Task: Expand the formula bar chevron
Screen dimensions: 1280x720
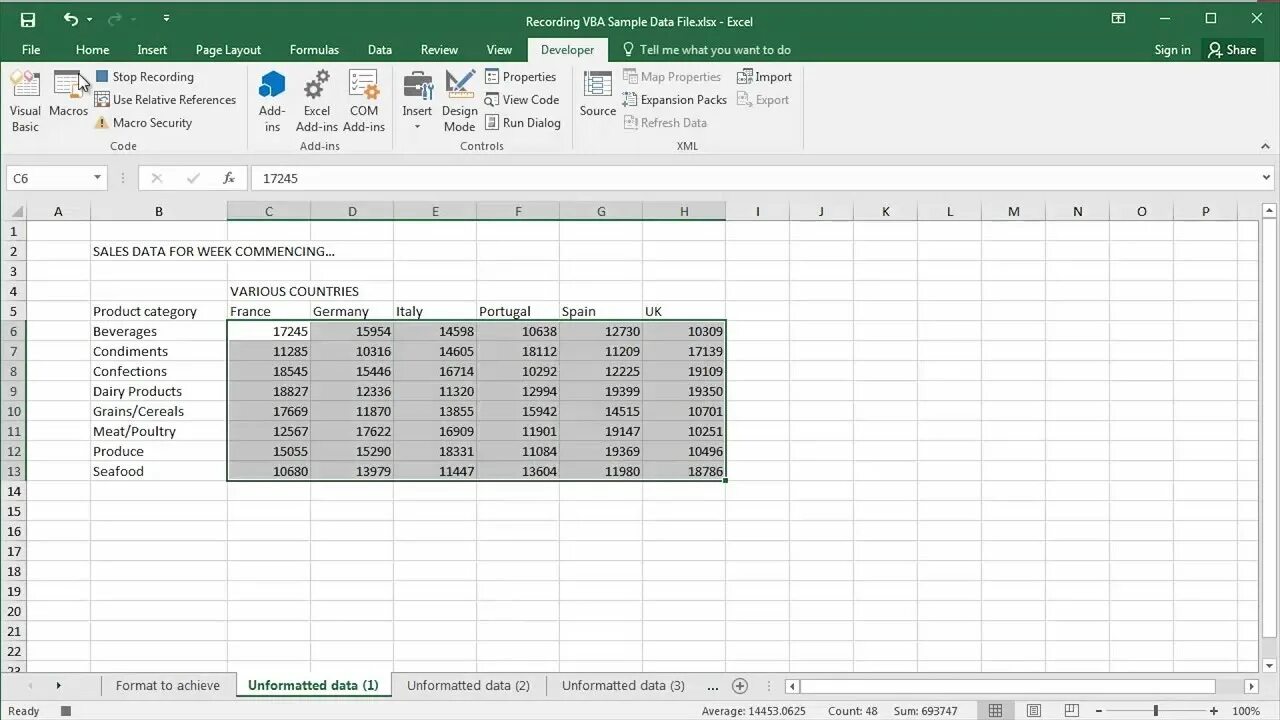Action: (1267, 178)
